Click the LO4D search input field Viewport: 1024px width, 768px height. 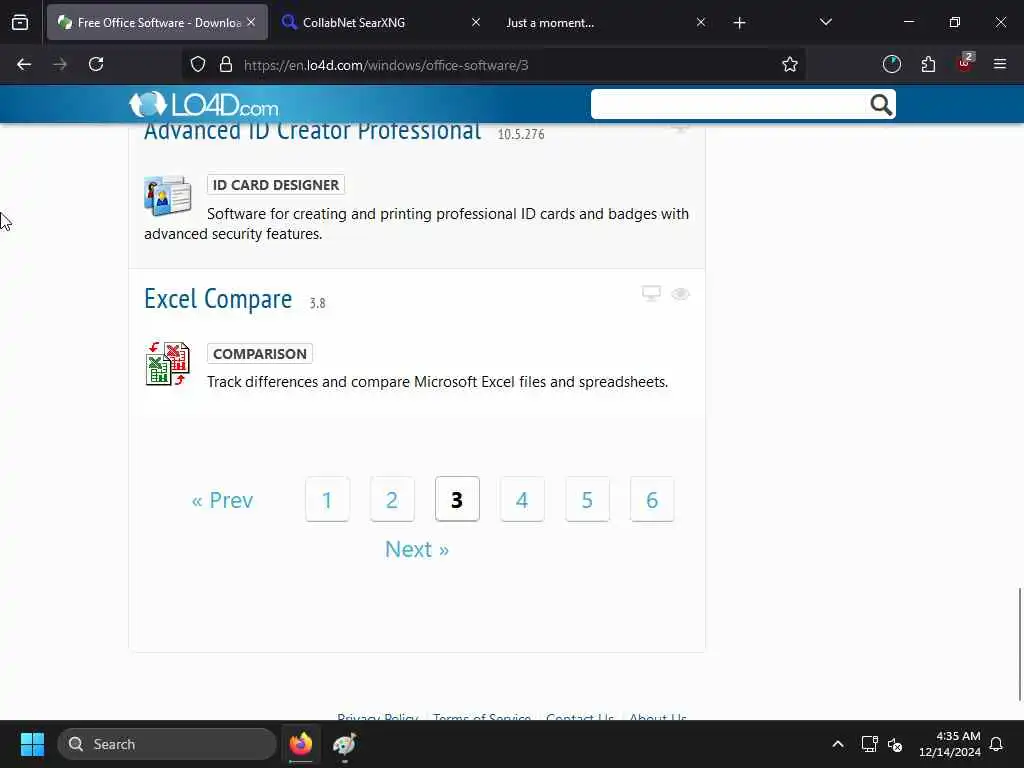point(729,104)
